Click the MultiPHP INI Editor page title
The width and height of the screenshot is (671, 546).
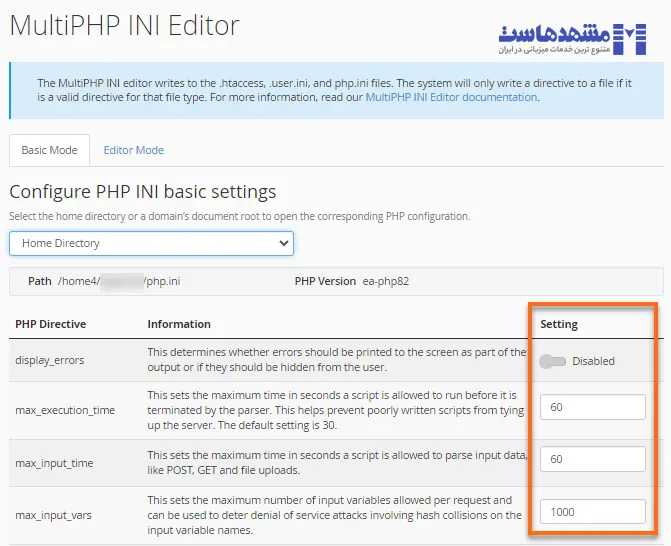124,25
